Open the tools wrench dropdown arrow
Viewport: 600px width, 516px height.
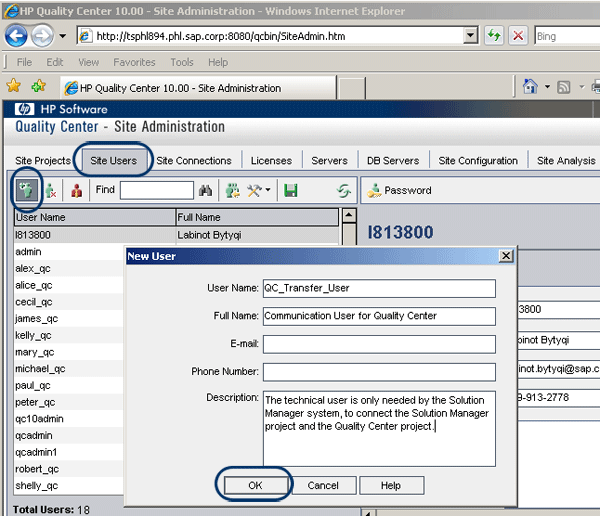pos(267,190)
